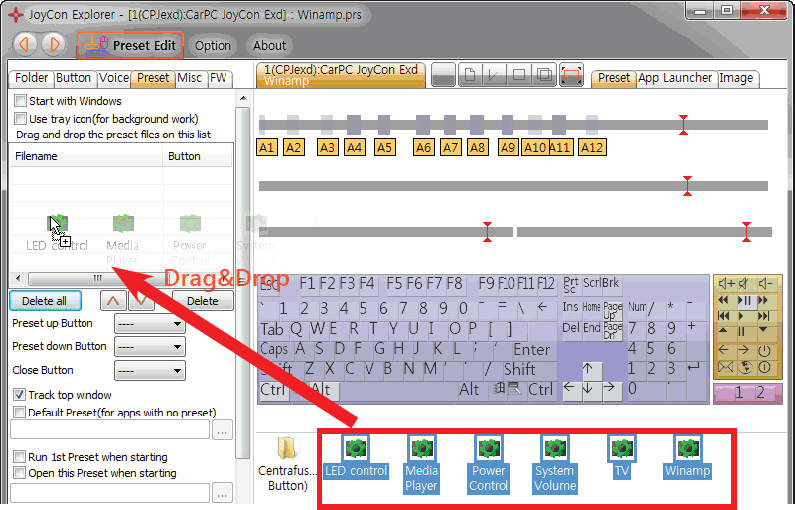The height and width of the screenshot is (510, 795).
Task: Click browse button beside Default Preset field
Action: (x=222, y=430)
